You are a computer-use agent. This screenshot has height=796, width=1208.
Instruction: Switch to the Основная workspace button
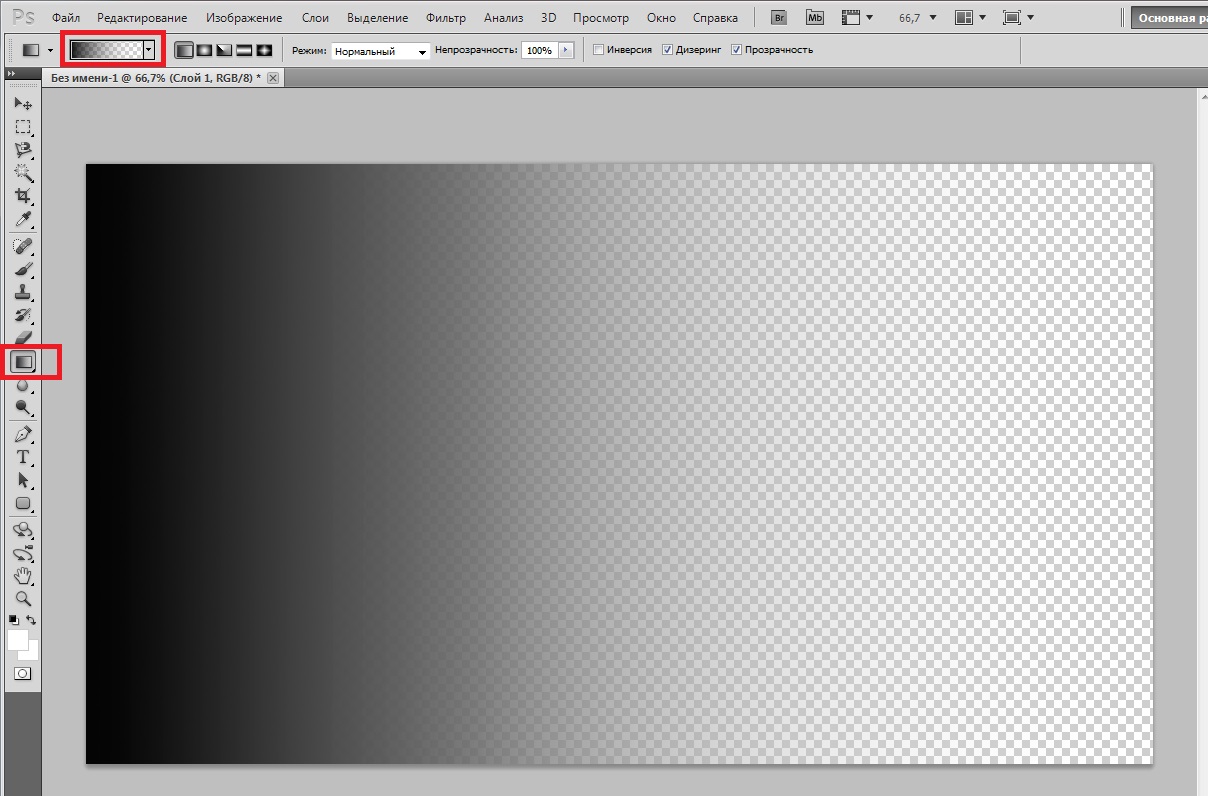(x=1169, y=18)
